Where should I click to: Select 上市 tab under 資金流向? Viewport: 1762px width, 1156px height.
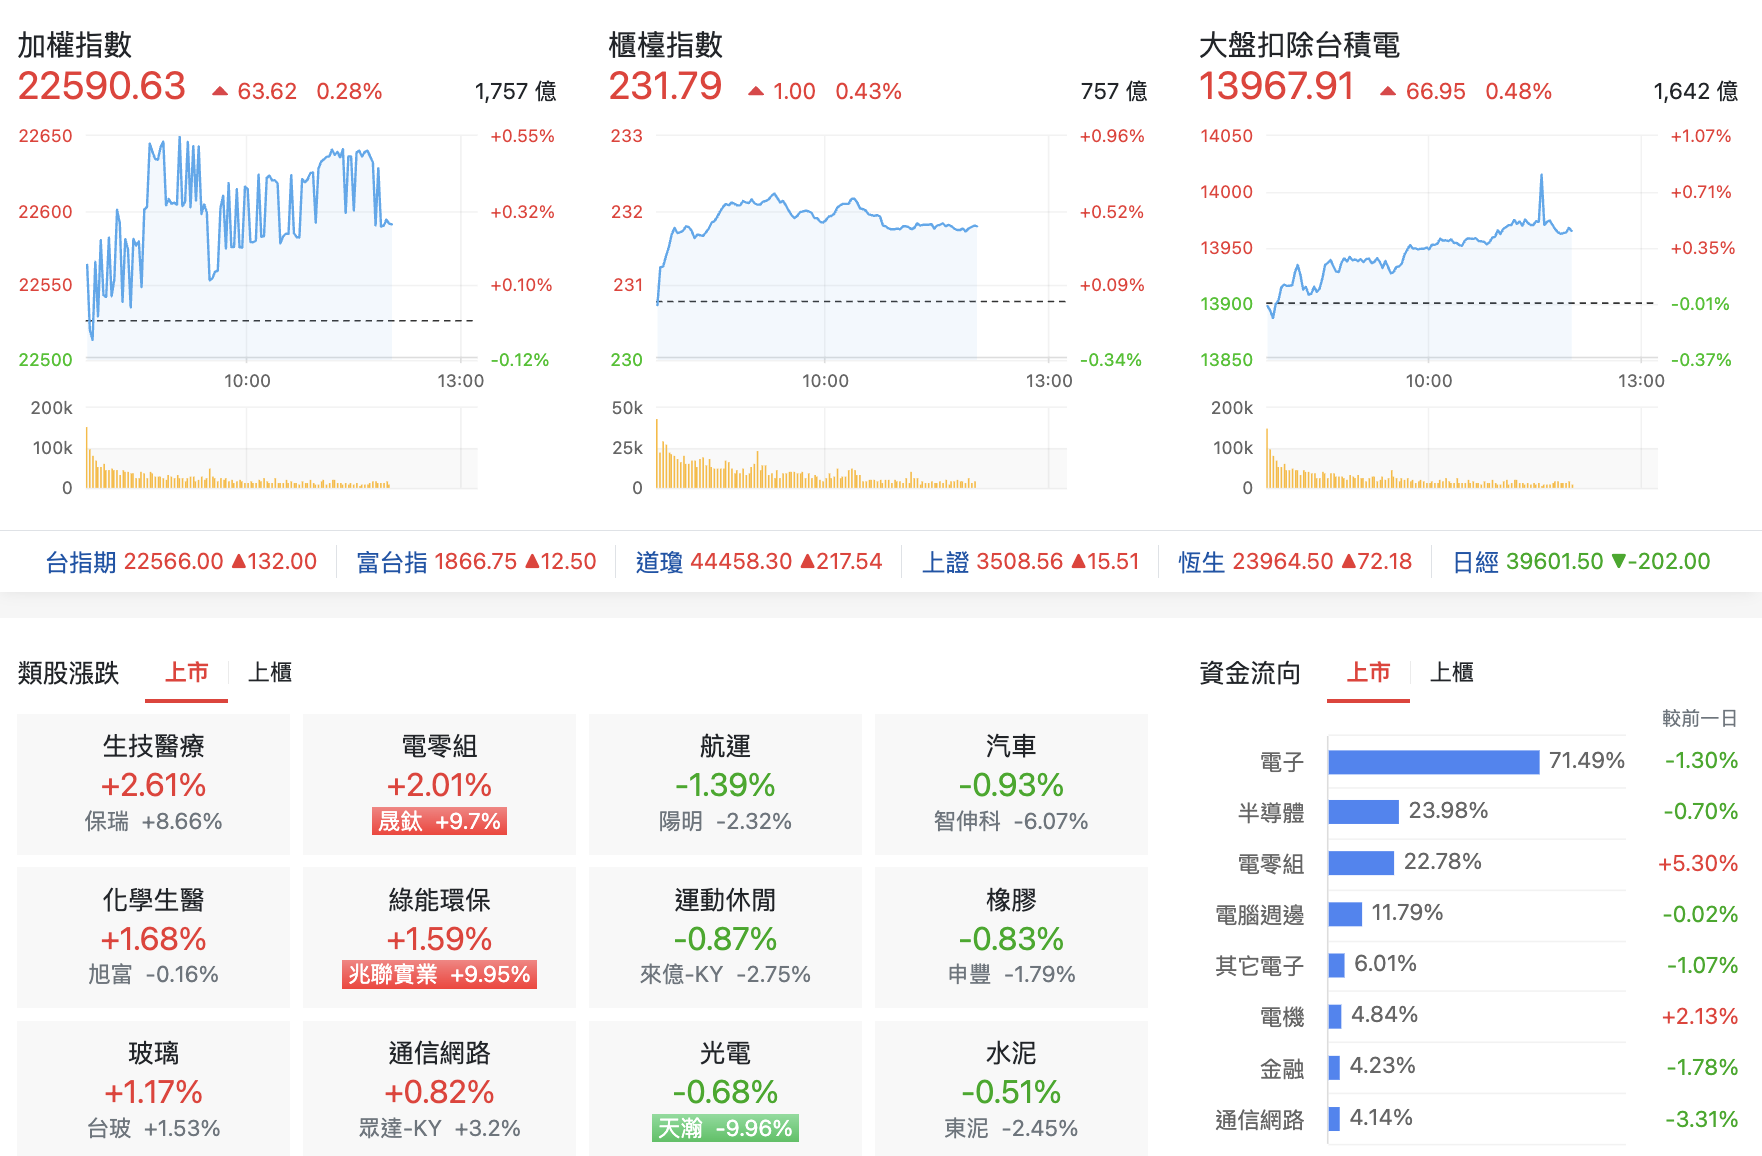pos(1368,672)
